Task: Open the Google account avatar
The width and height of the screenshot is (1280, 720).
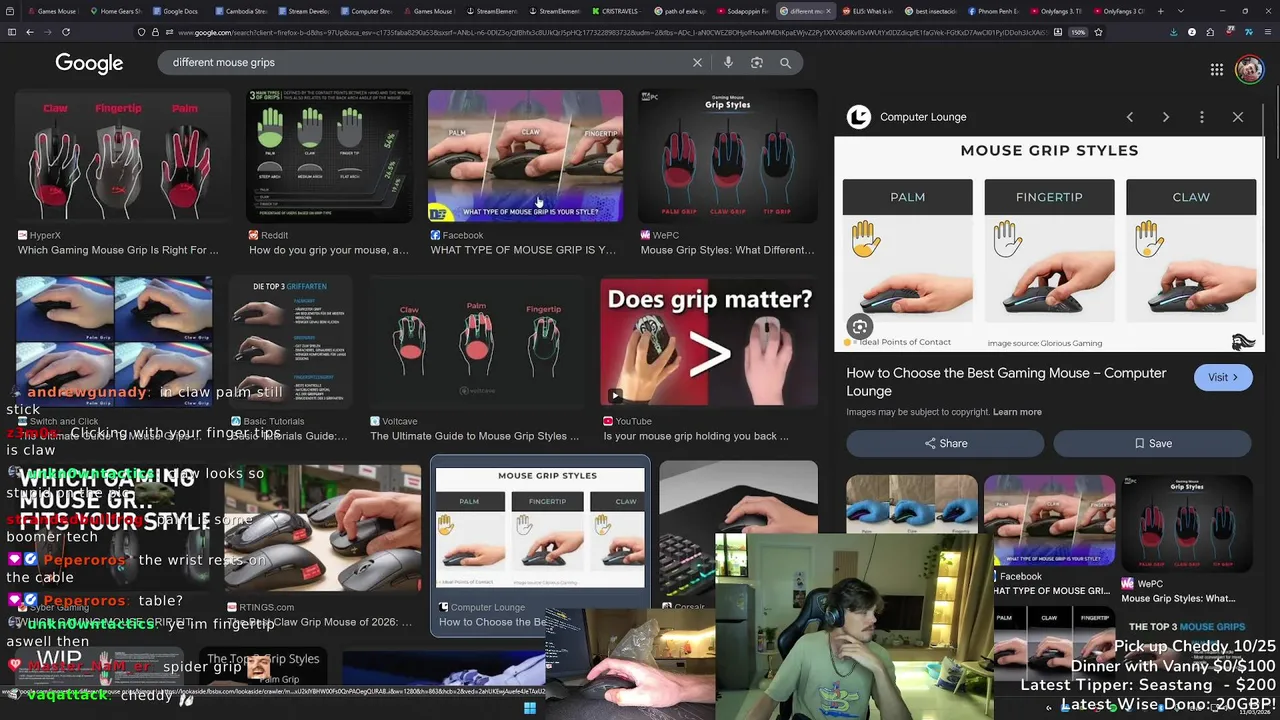Action: (1249, 69)
